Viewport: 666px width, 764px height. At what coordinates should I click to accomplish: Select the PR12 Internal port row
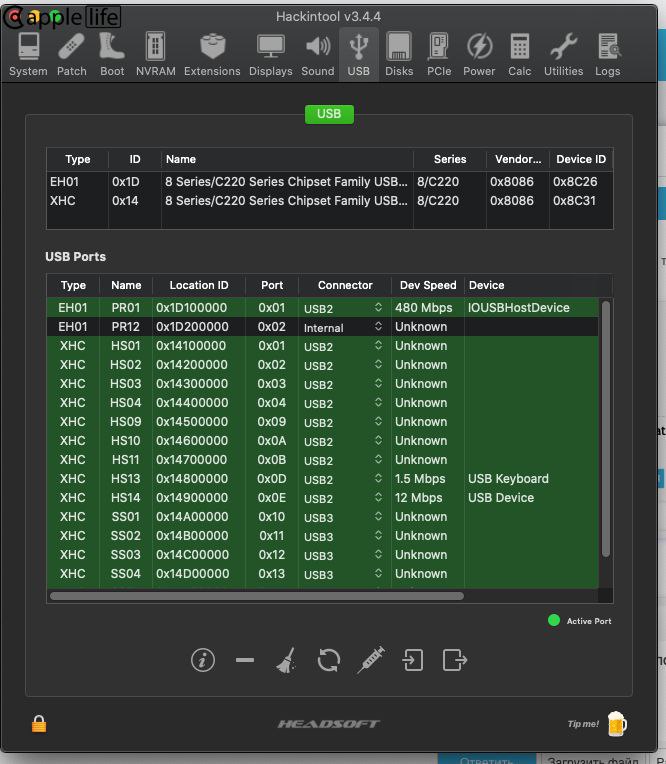[x=323, y=327]
